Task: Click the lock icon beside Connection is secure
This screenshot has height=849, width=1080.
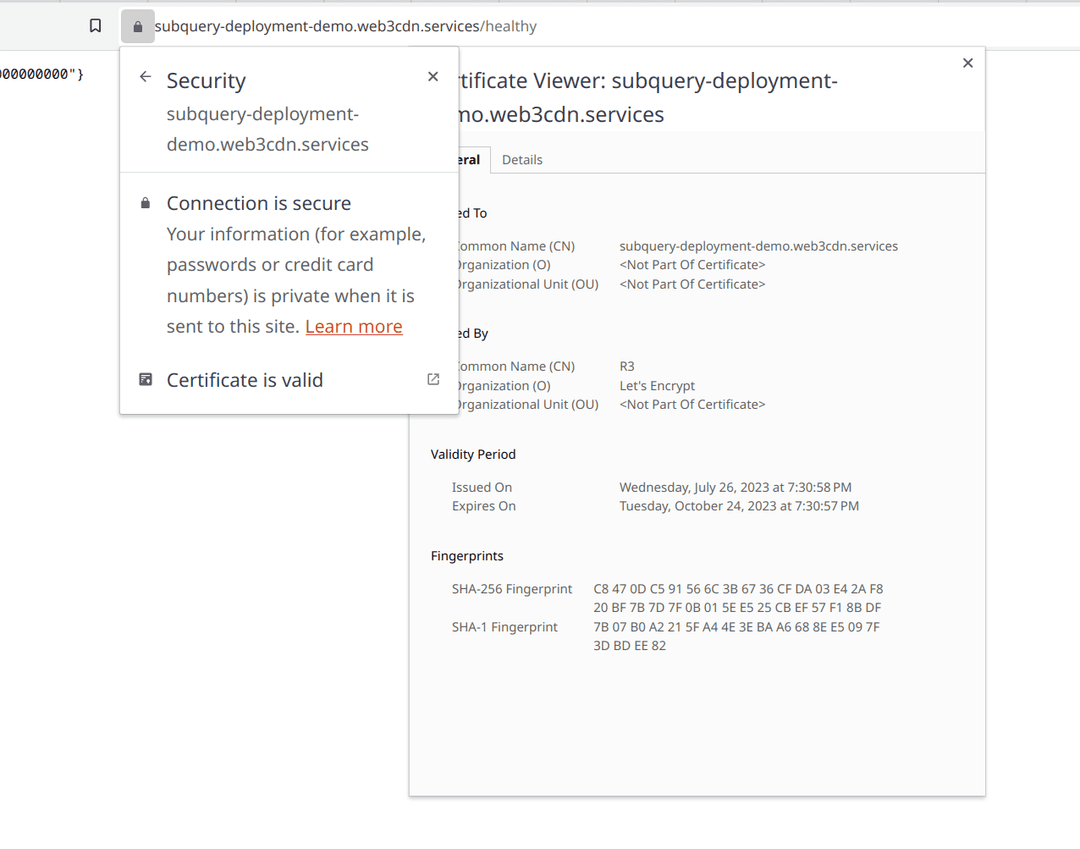Action: tap(144, 202)
